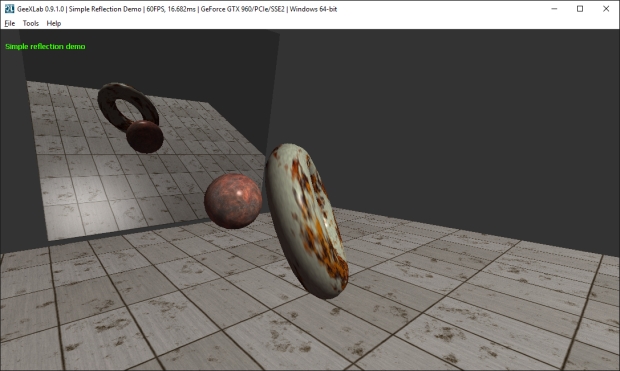Maximize the GeeXLab window
Viewport: 620px width, 371px height.
[x=580, y=9]
